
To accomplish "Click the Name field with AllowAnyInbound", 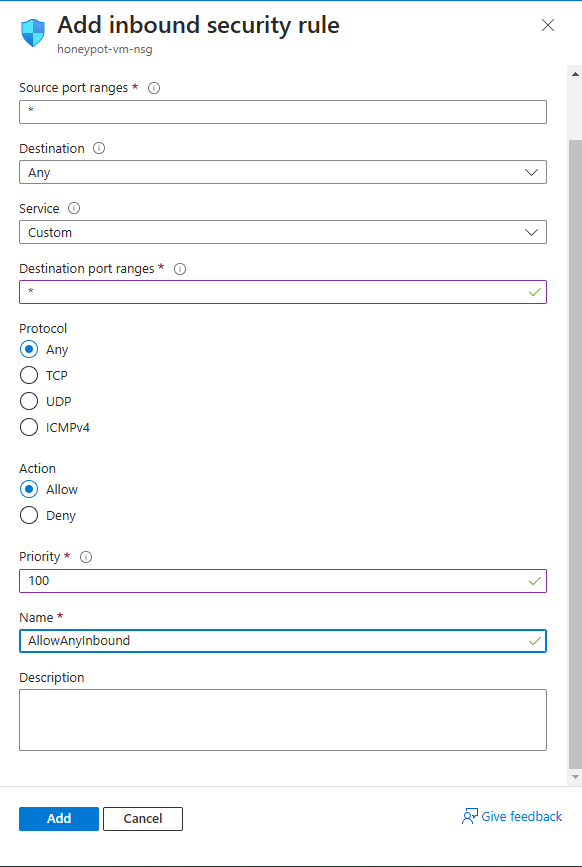I will point(283,641).
